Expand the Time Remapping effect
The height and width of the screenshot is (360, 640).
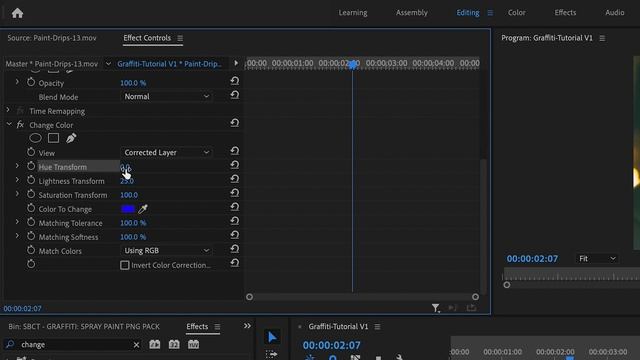[8, 110]
